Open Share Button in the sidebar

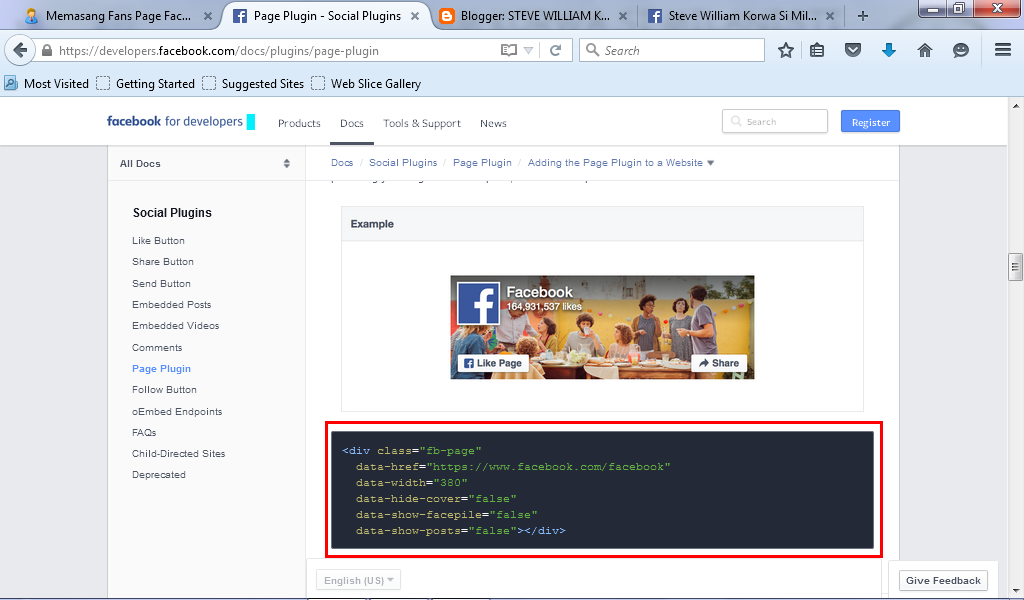(163, 261)
